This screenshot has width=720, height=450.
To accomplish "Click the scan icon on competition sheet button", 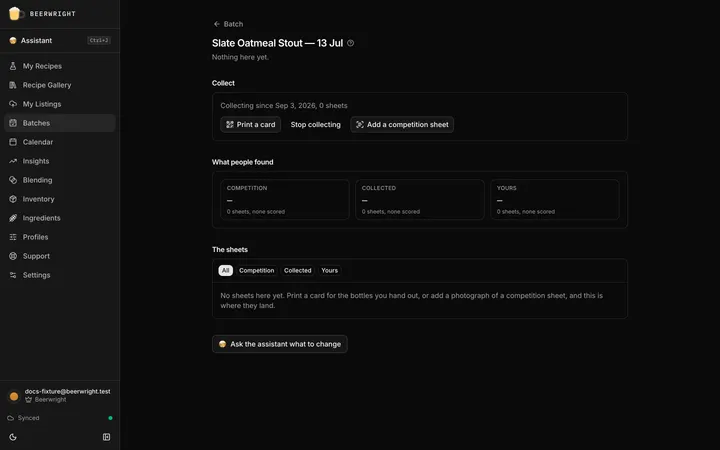I will [x=360, y=124].
